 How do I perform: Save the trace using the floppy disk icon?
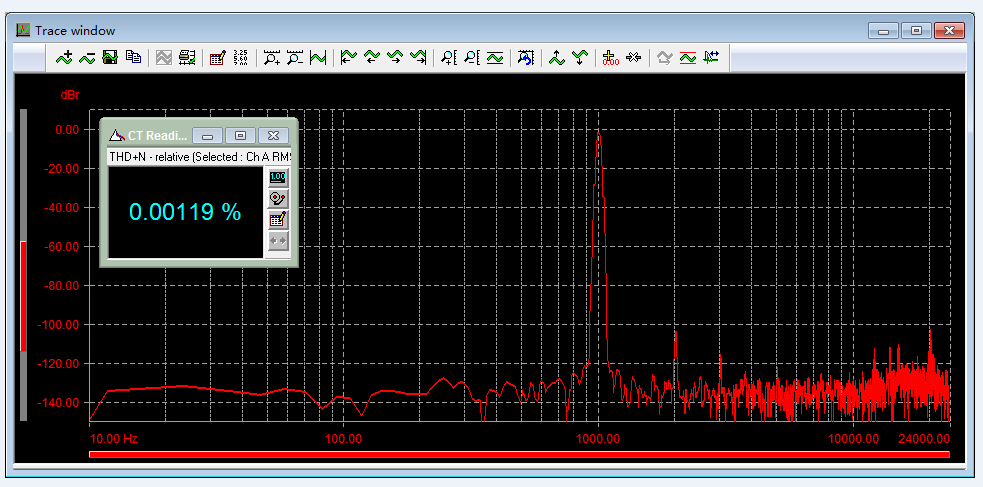click(x=110, y=58)
